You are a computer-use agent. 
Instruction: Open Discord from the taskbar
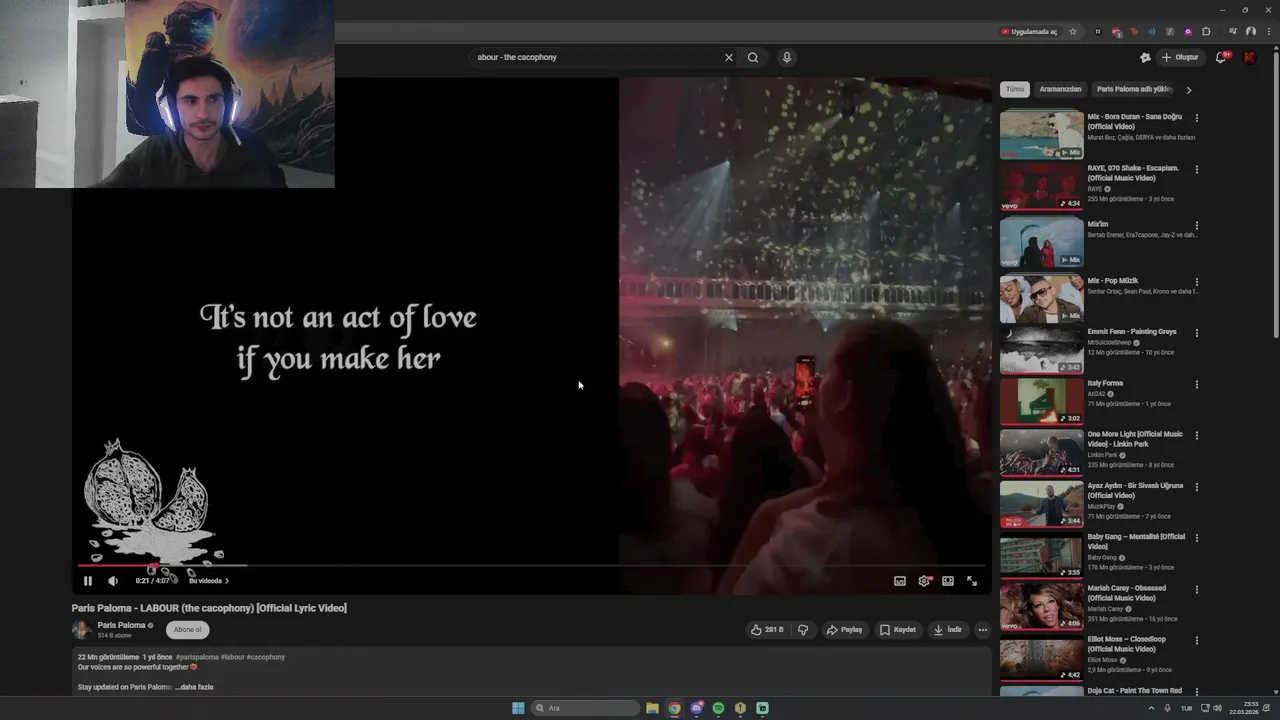pyautogui.click(x=697, y=708)
